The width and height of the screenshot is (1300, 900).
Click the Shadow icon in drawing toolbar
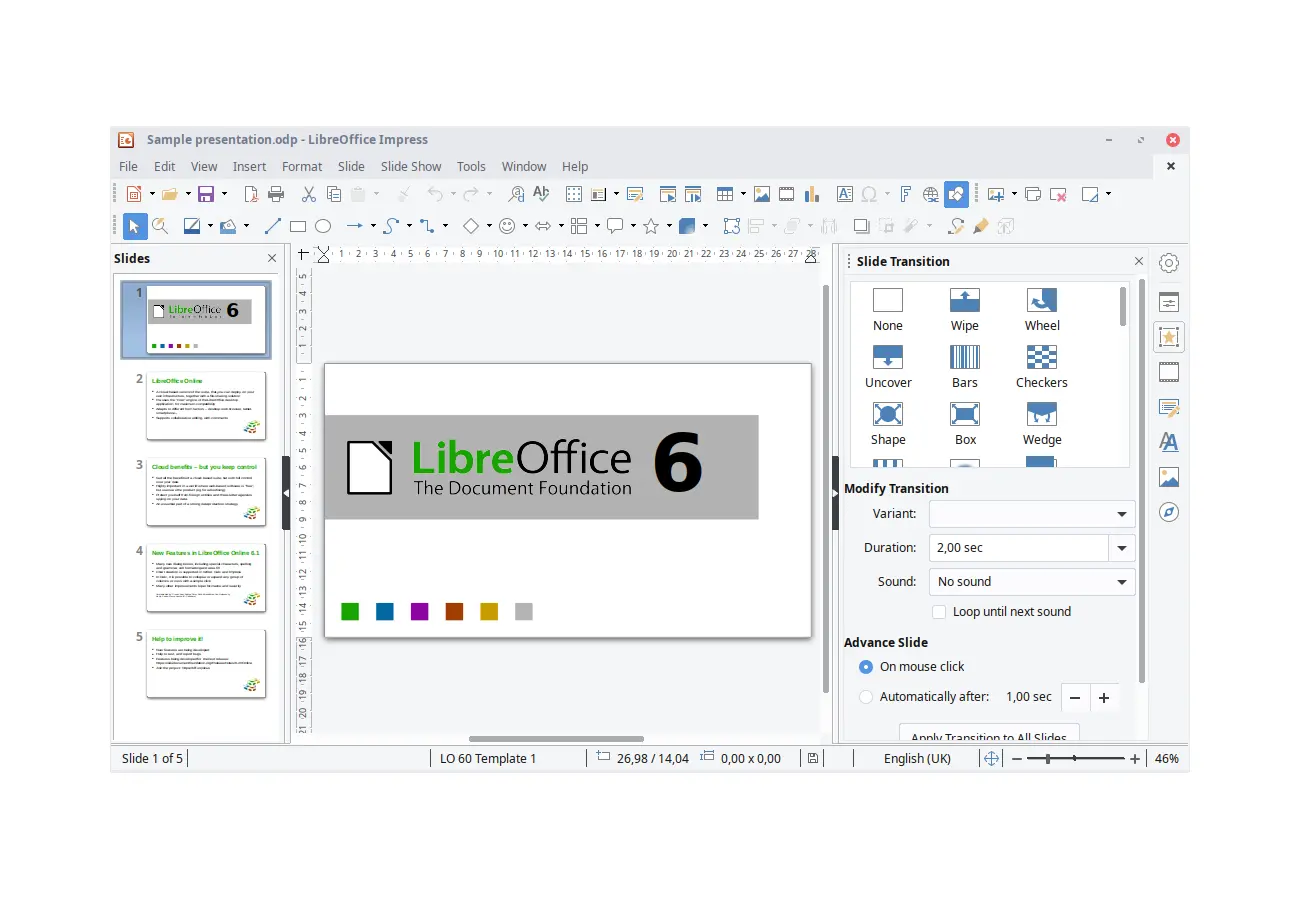pos(860,226)
